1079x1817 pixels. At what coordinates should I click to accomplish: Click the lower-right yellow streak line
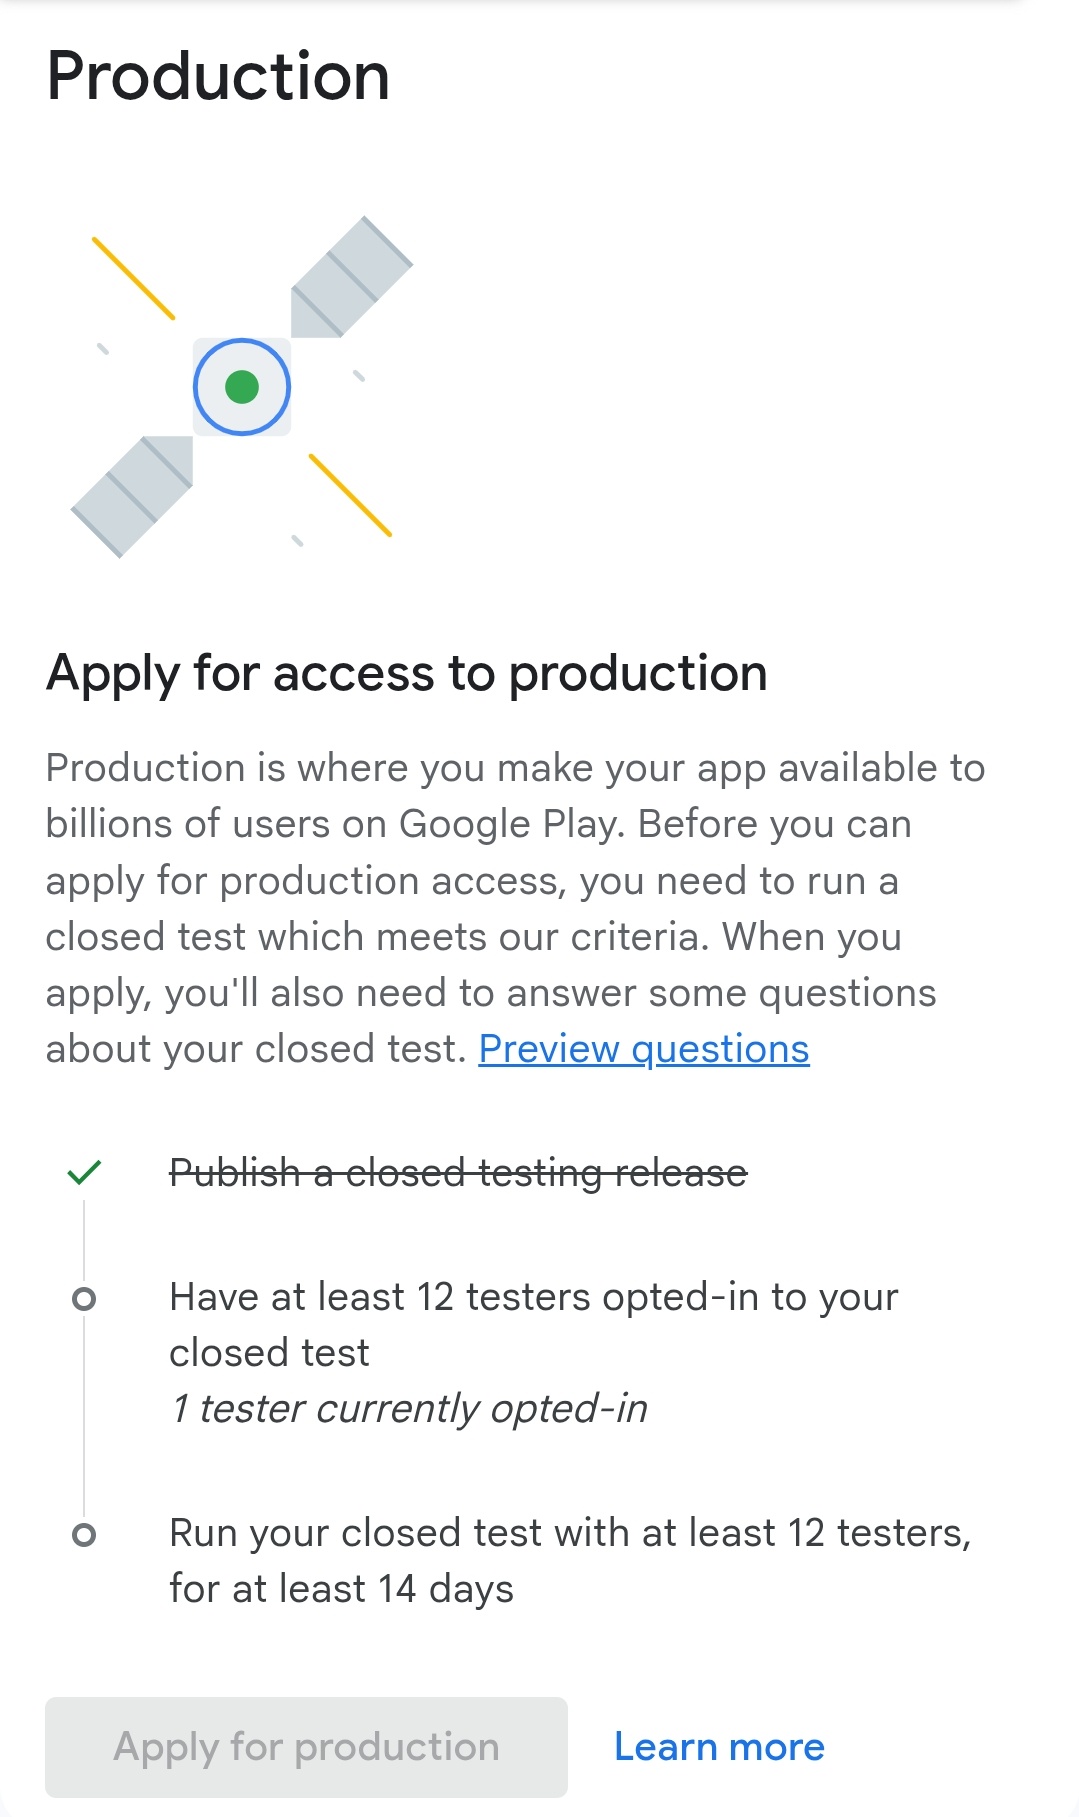[350, 495]
